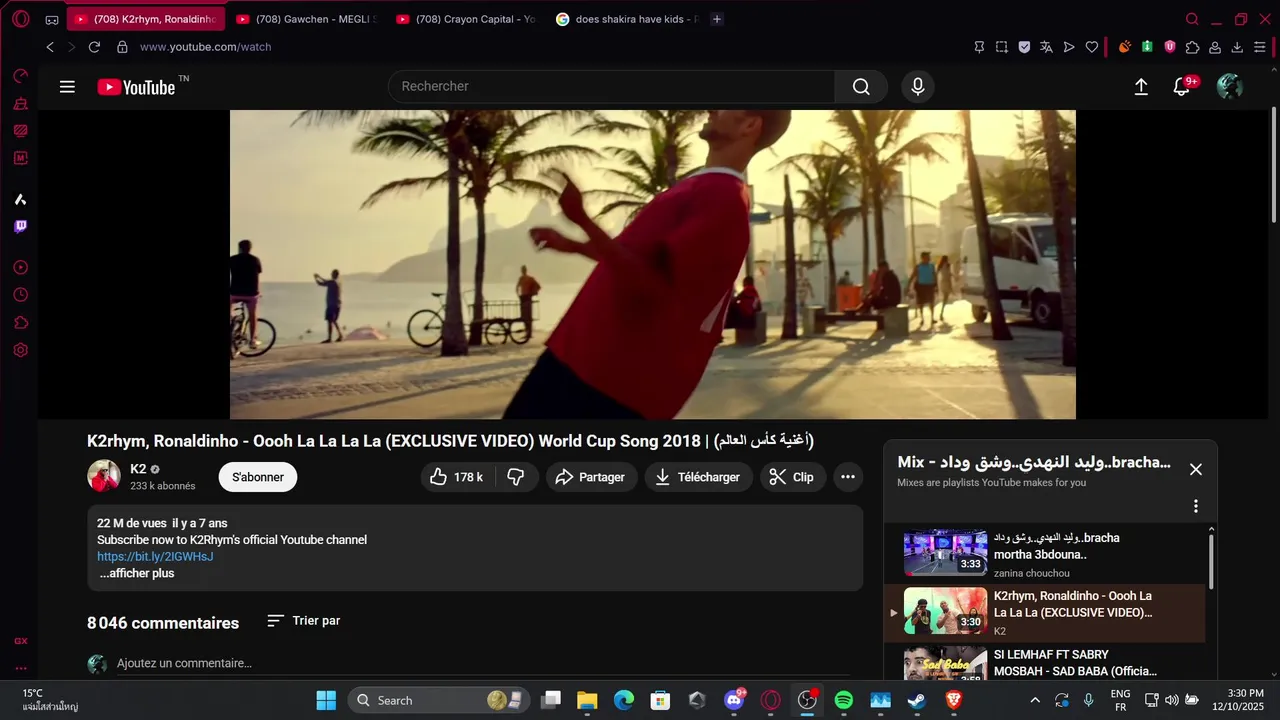Screen dimensions: 1280x720
Task: Open YouTube notifications bell
Action: pyautogui.click(x=1182, y=87)
